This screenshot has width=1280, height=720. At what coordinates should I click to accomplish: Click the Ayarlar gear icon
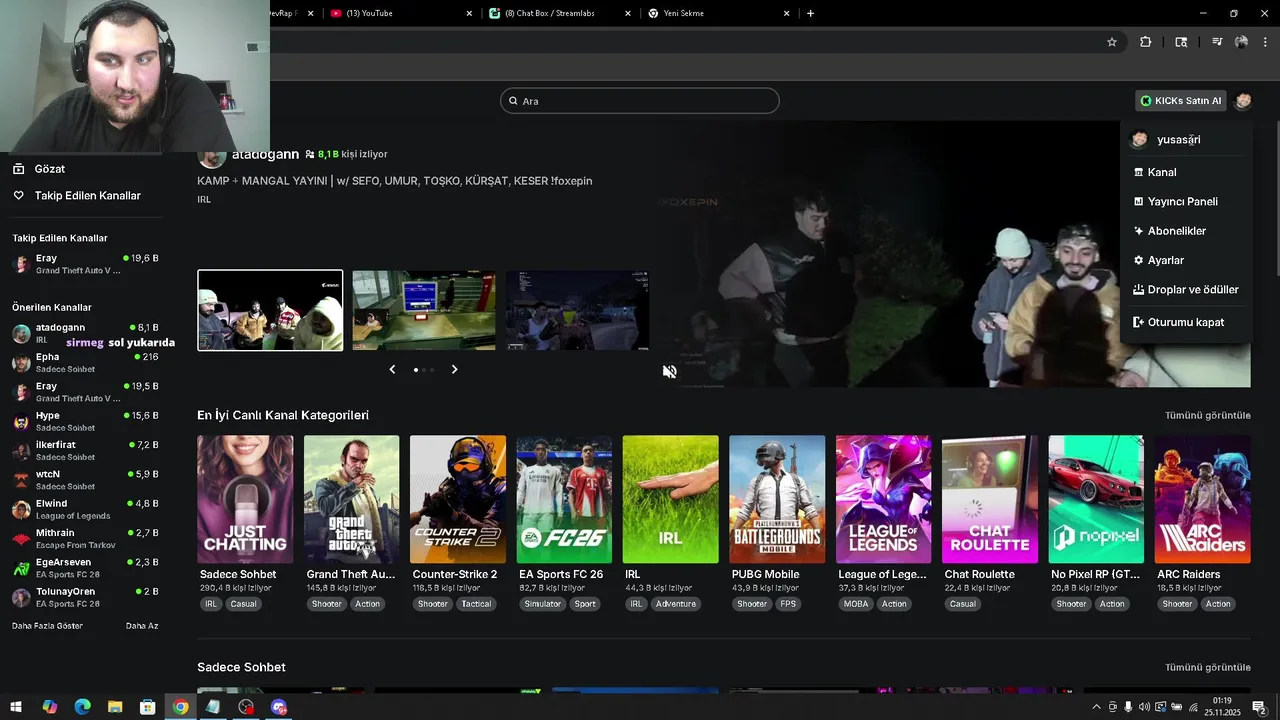[1138, 260]
